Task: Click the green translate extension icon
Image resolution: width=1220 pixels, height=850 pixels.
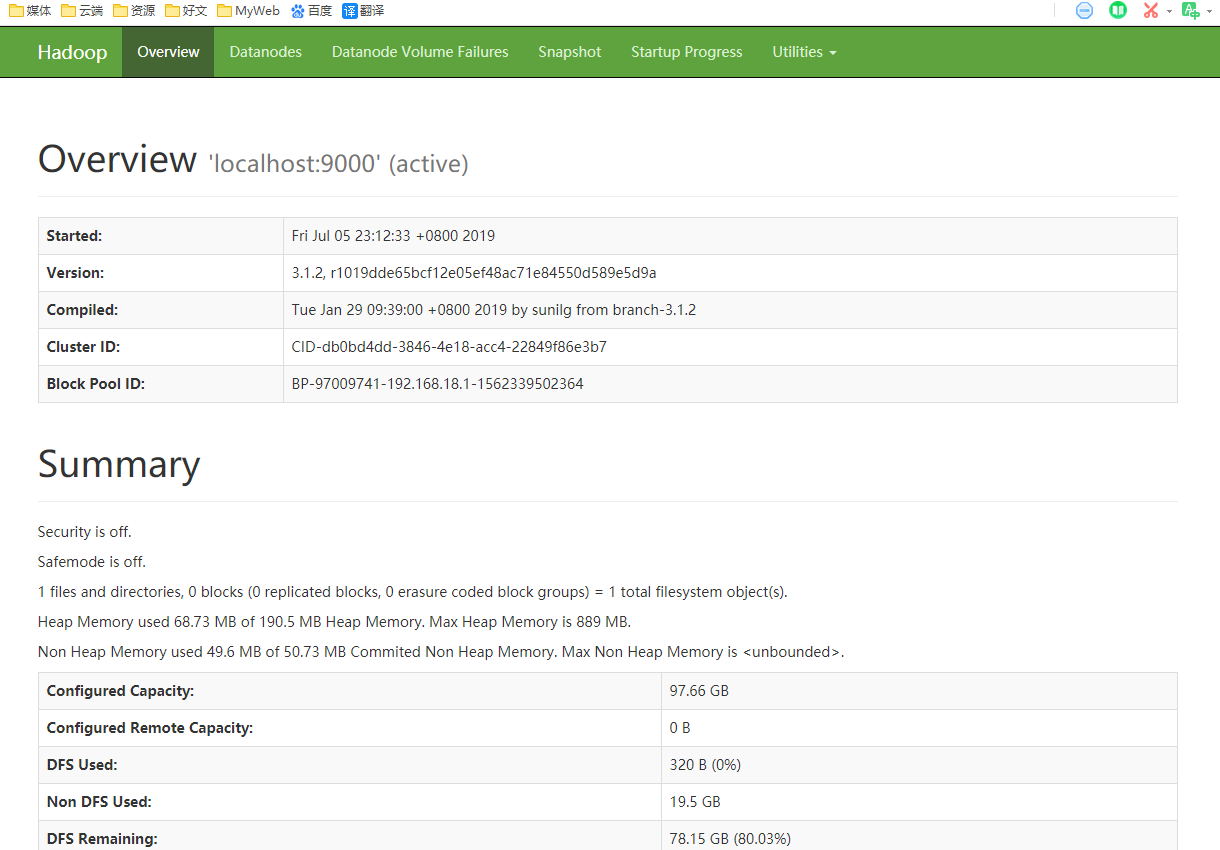Action: [x=1190, y=11]
